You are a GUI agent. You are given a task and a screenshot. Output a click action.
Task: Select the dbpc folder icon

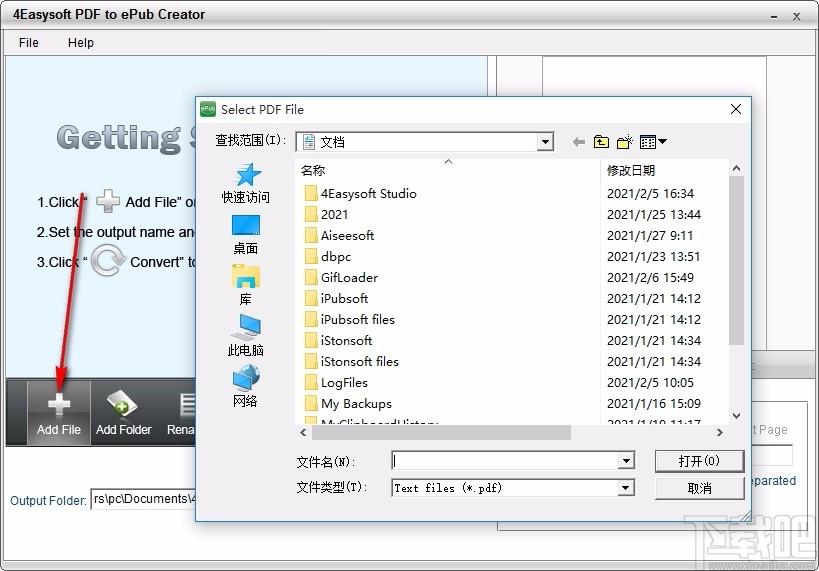click(311, 256)
